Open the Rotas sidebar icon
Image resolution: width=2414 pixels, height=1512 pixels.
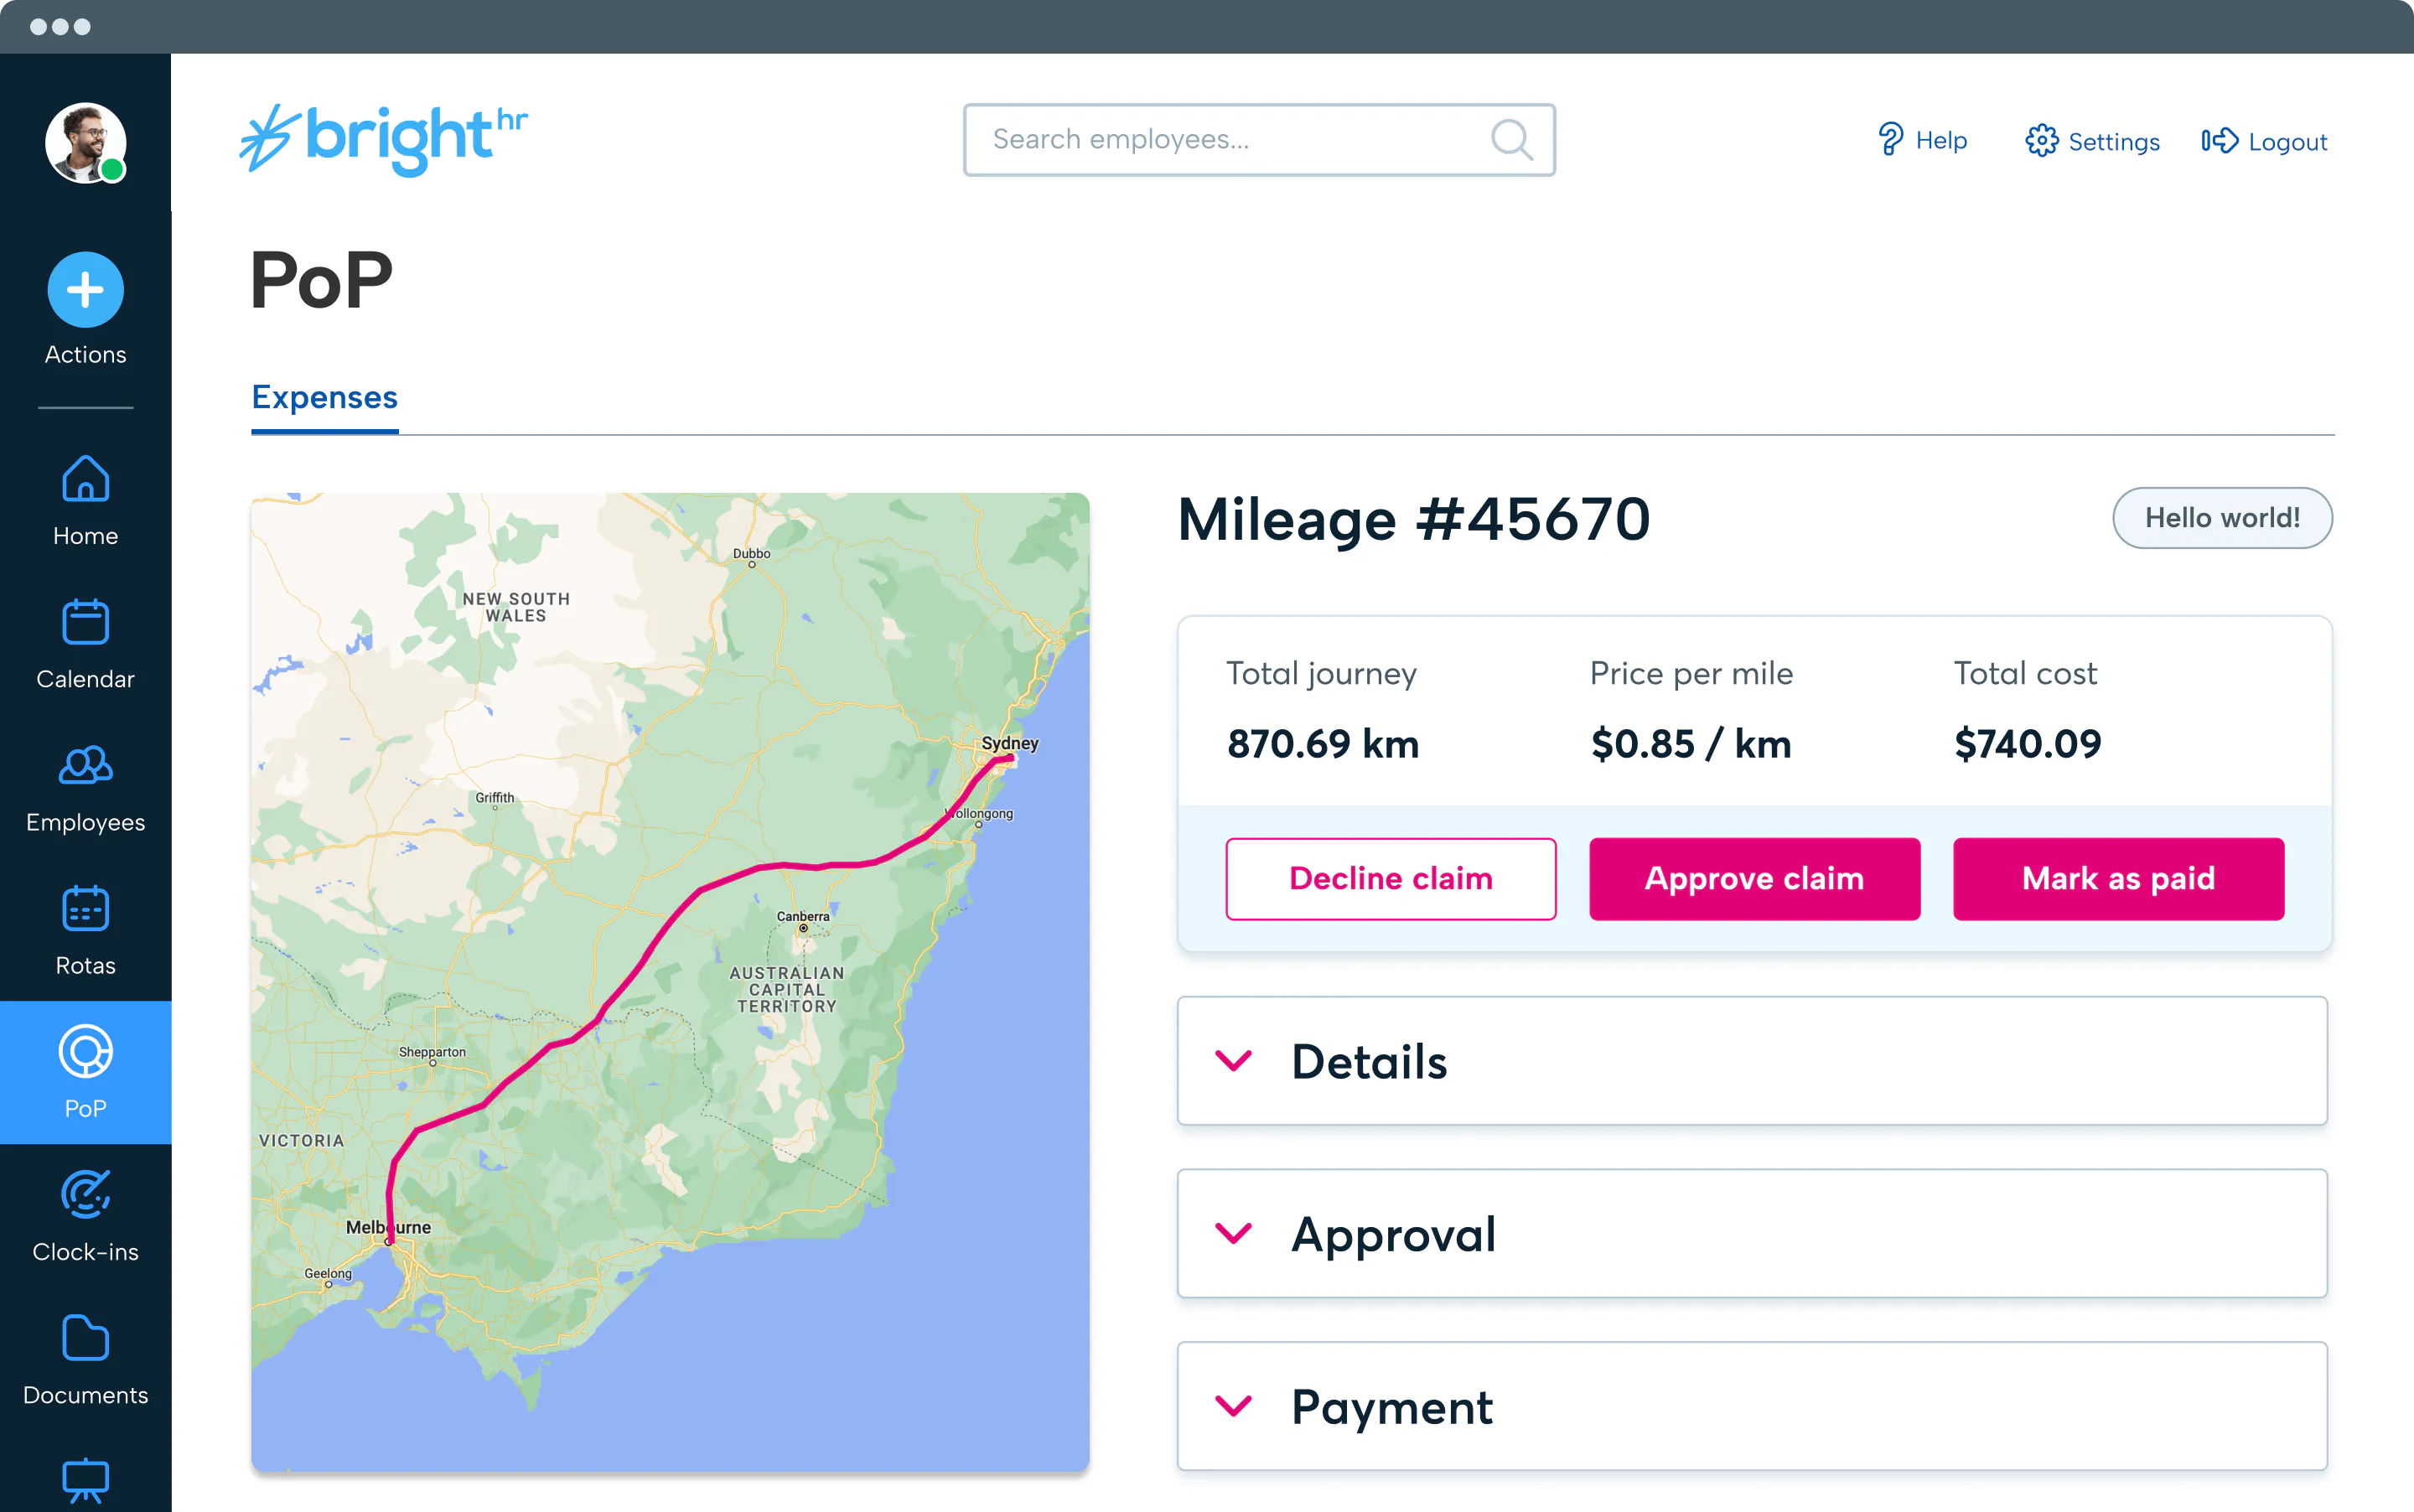coord(85,909)
